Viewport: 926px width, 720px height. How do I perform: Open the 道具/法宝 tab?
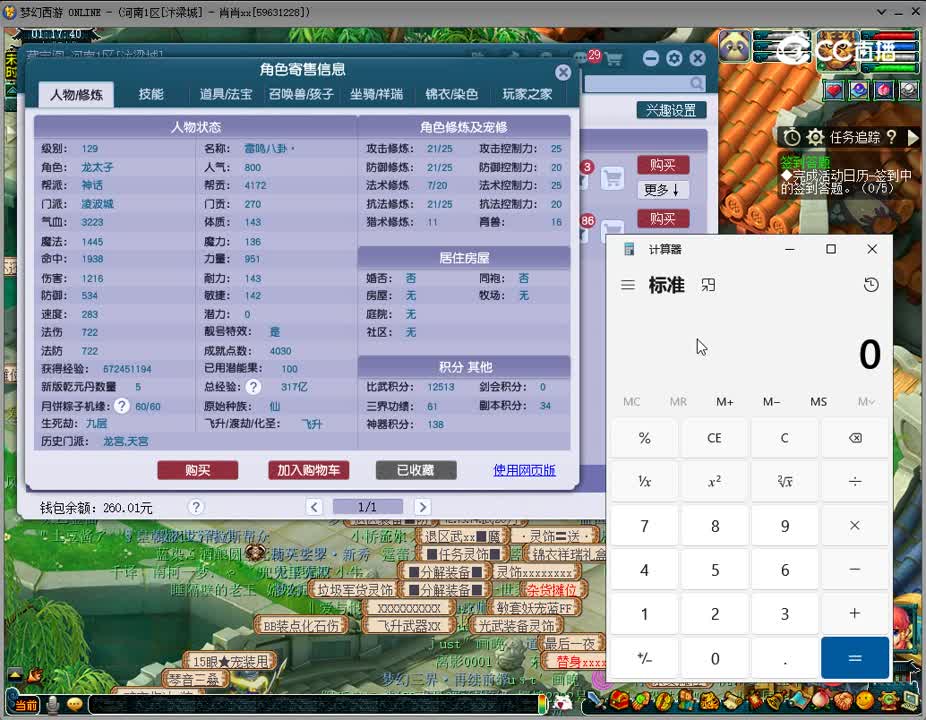[x=226, y=95]
